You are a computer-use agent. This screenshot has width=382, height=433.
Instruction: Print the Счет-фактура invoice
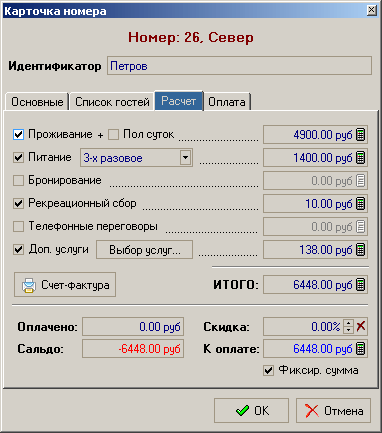pos(65,285)
